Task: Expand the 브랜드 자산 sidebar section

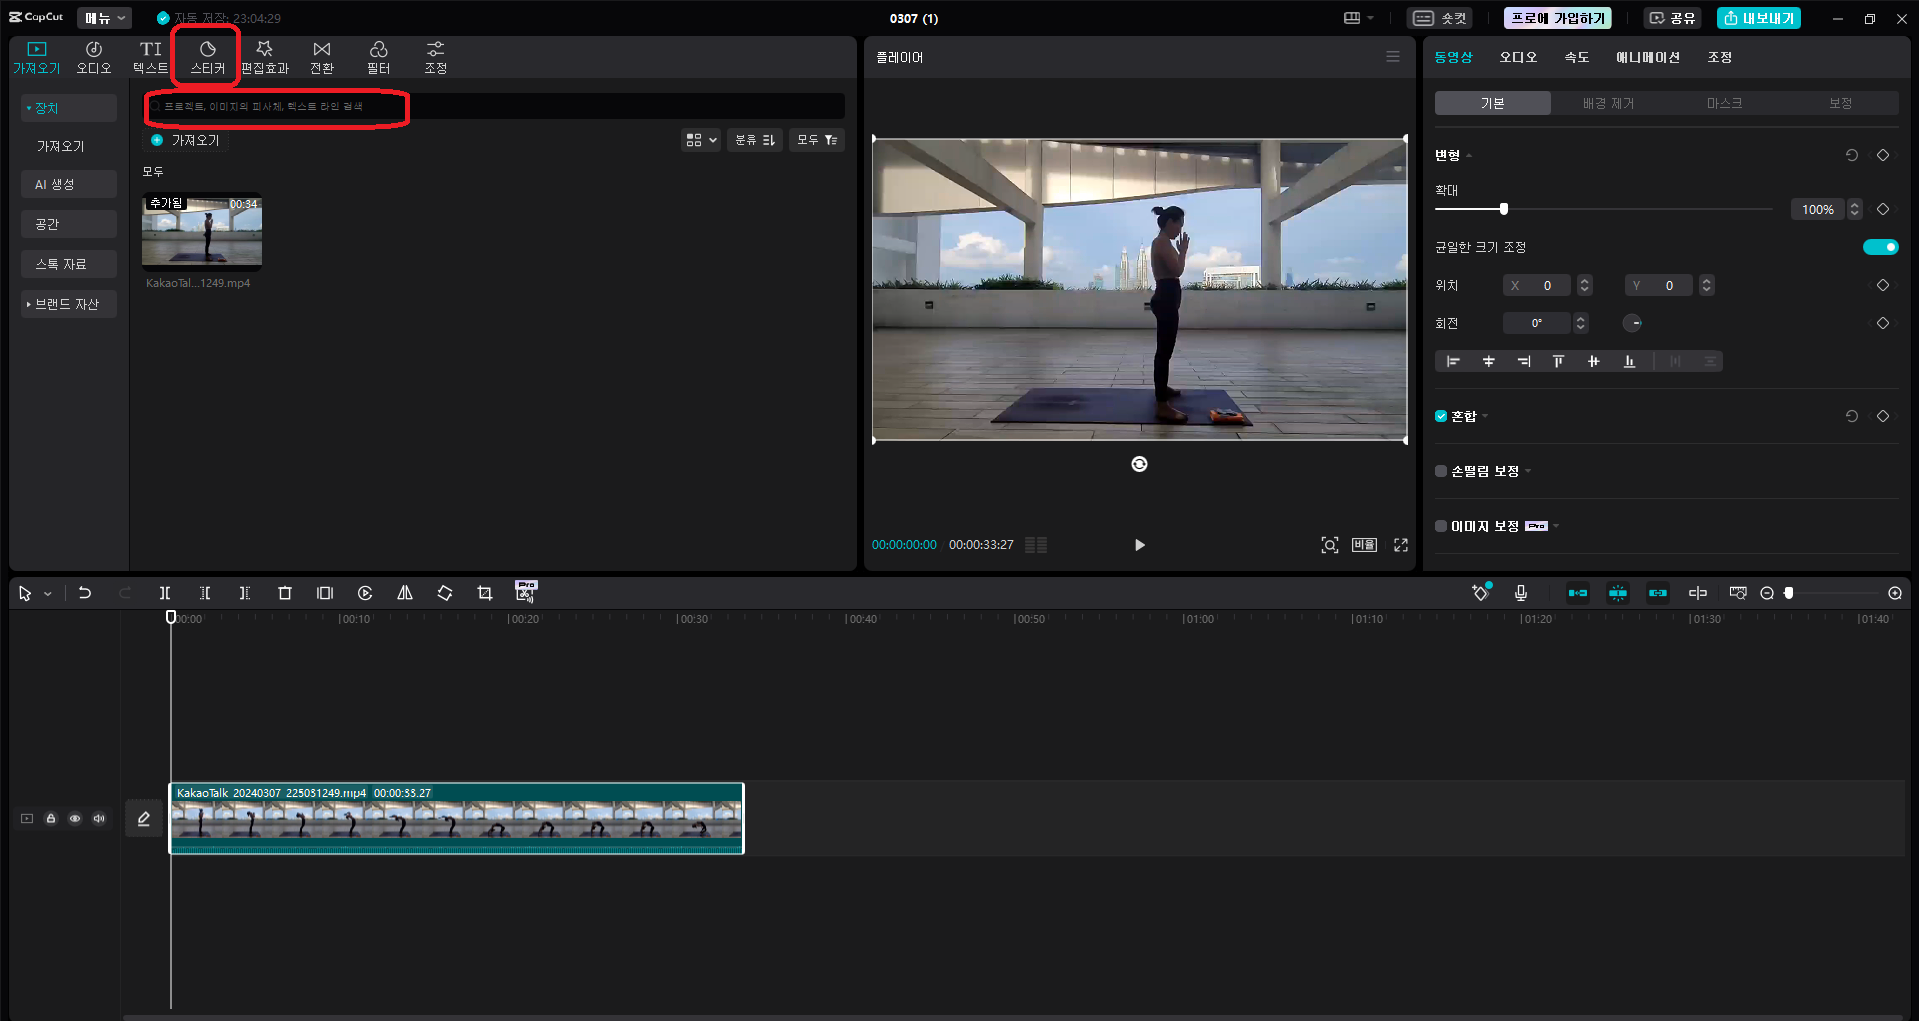Action: coord(68,304)
